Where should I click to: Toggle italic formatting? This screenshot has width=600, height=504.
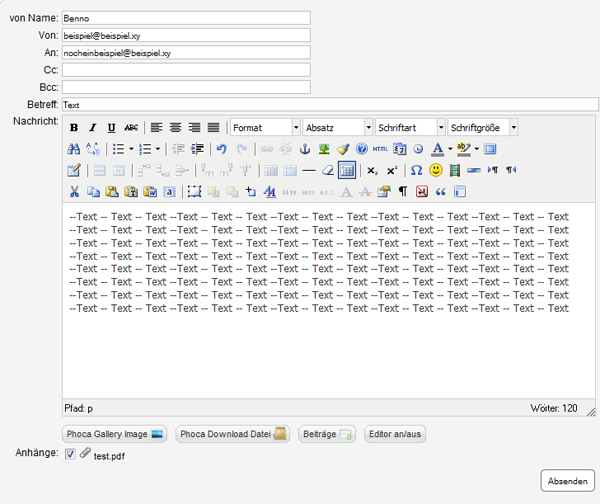pos(93,128)
